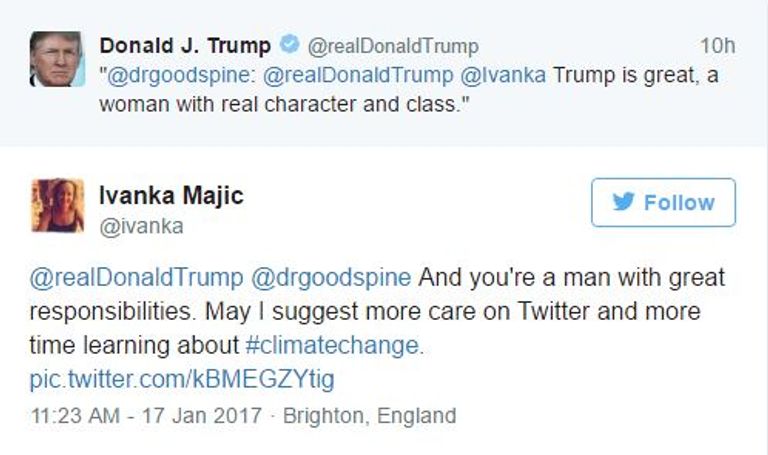Open the Donald J. Trump display name
Viewport: 768px width, 455px height.
tap(185, 46)
